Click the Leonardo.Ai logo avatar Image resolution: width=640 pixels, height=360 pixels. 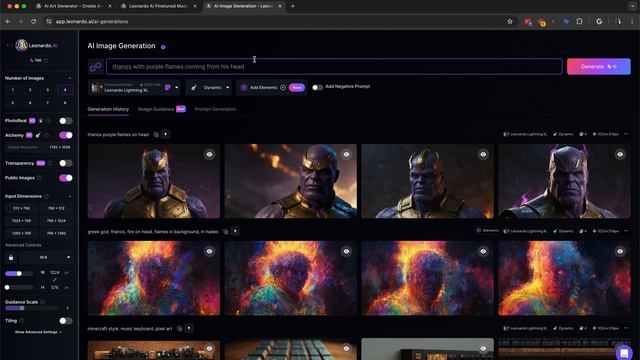click(x=21, y=45)
